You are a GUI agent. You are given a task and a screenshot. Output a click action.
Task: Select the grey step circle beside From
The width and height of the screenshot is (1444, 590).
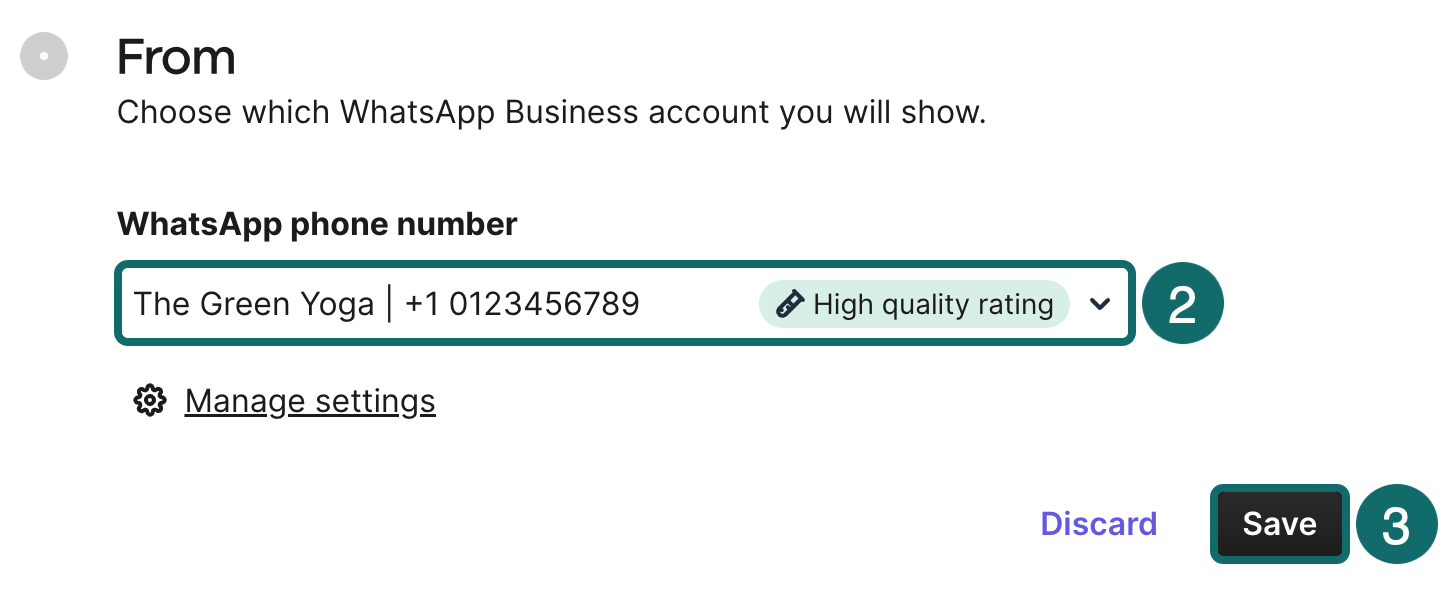44,57
